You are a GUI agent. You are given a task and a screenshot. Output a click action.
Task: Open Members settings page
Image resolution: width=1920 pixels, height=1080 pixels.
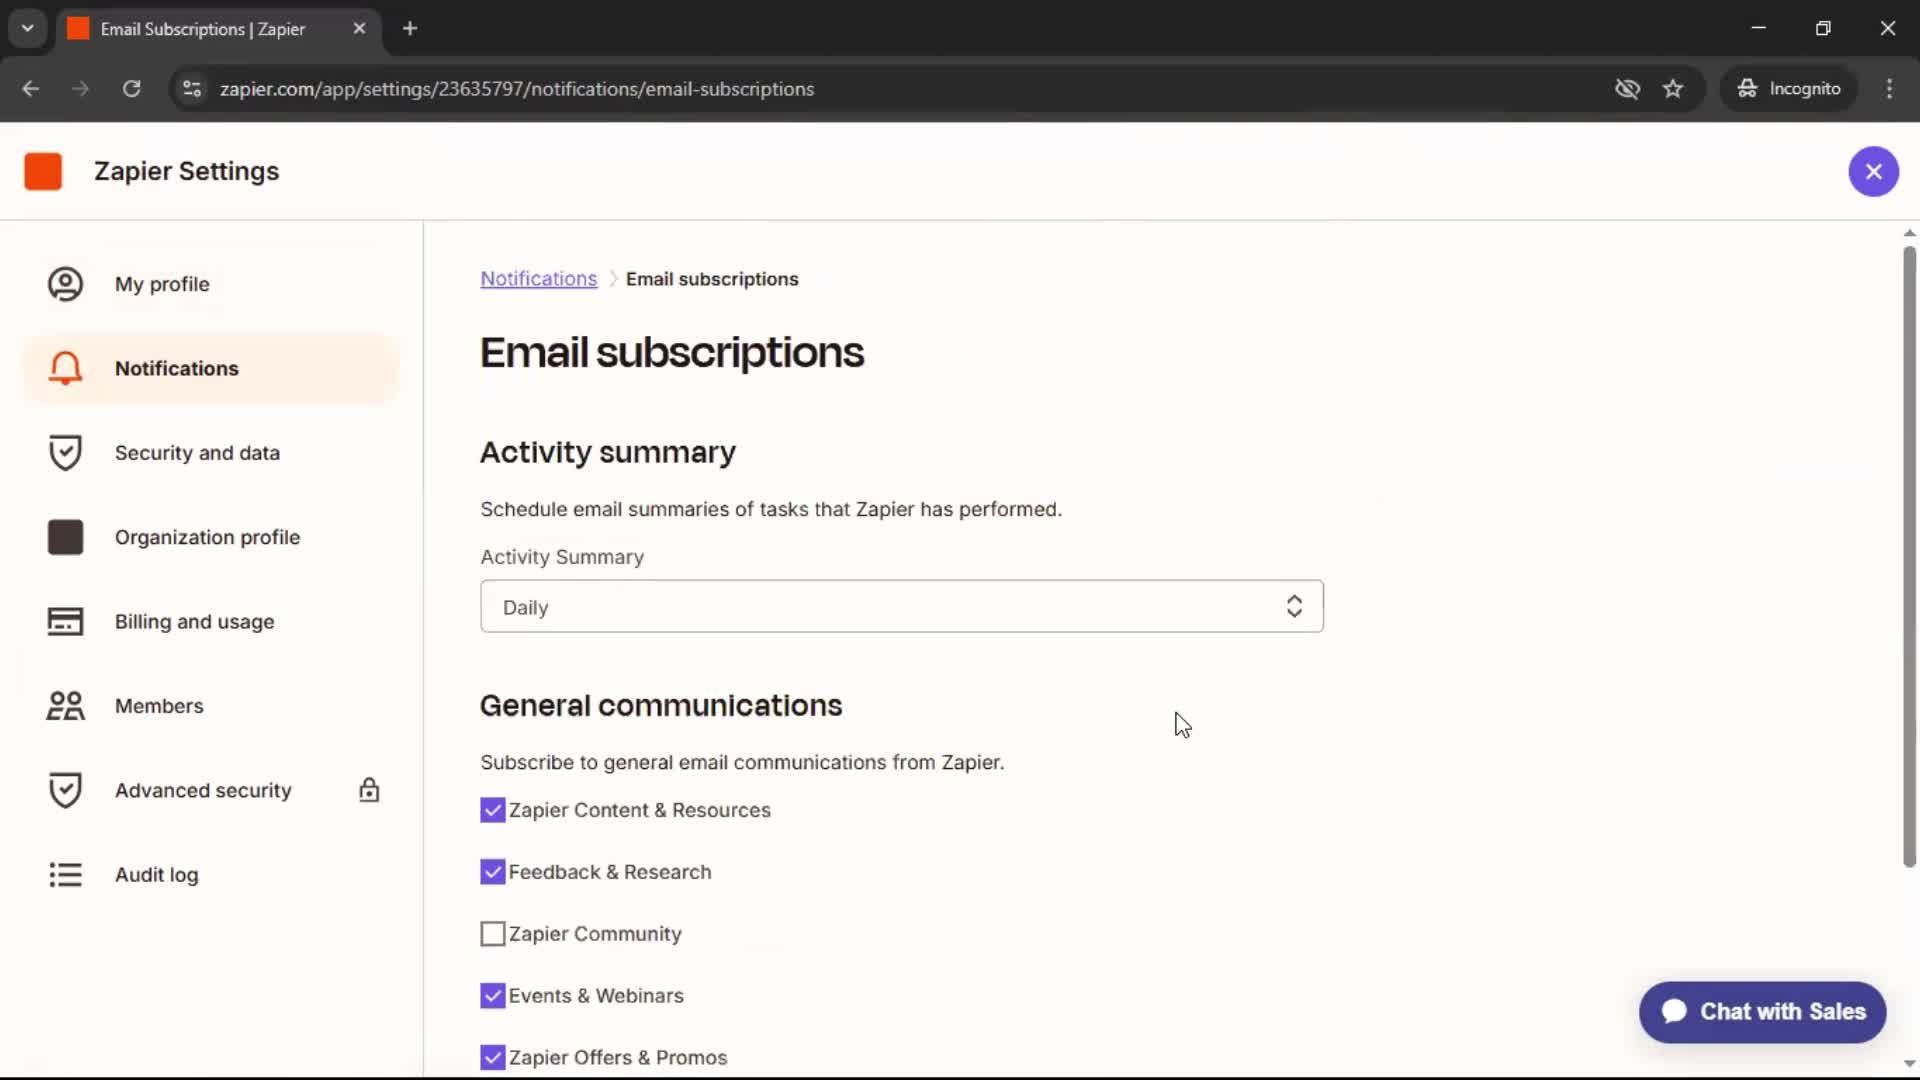point(211,706)
